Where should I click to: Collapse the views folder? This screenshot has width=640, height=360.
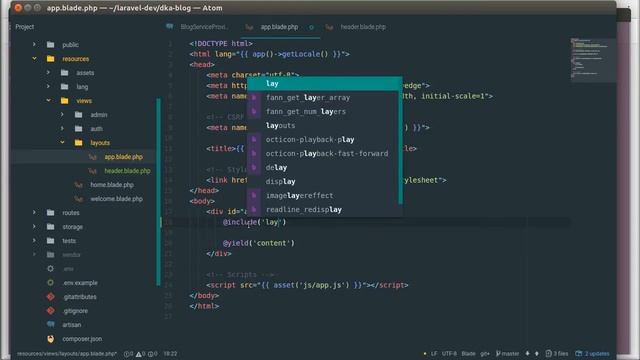[x=48, y=100]
